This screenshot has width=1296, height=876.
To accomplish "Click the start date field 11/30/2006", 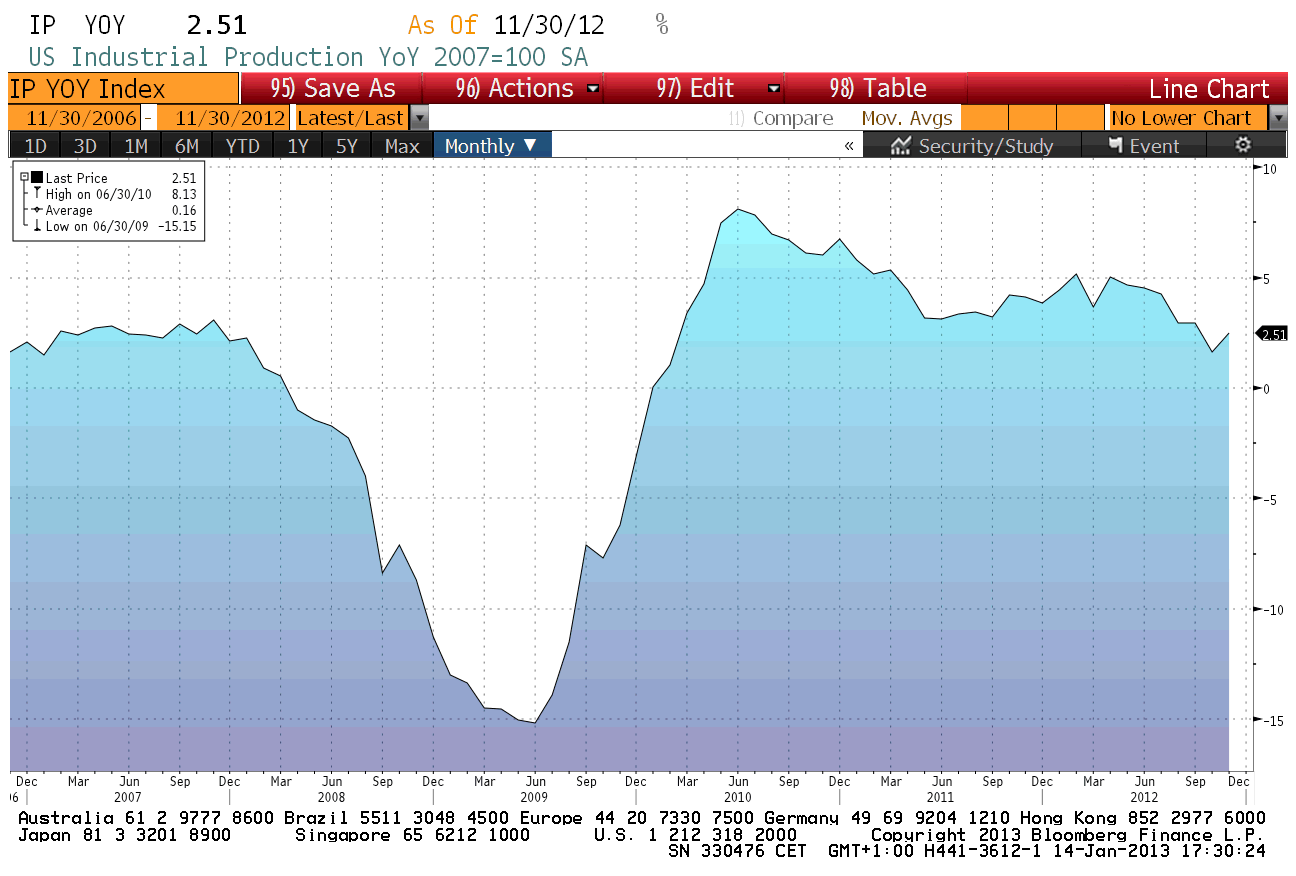I will [75, 118].
